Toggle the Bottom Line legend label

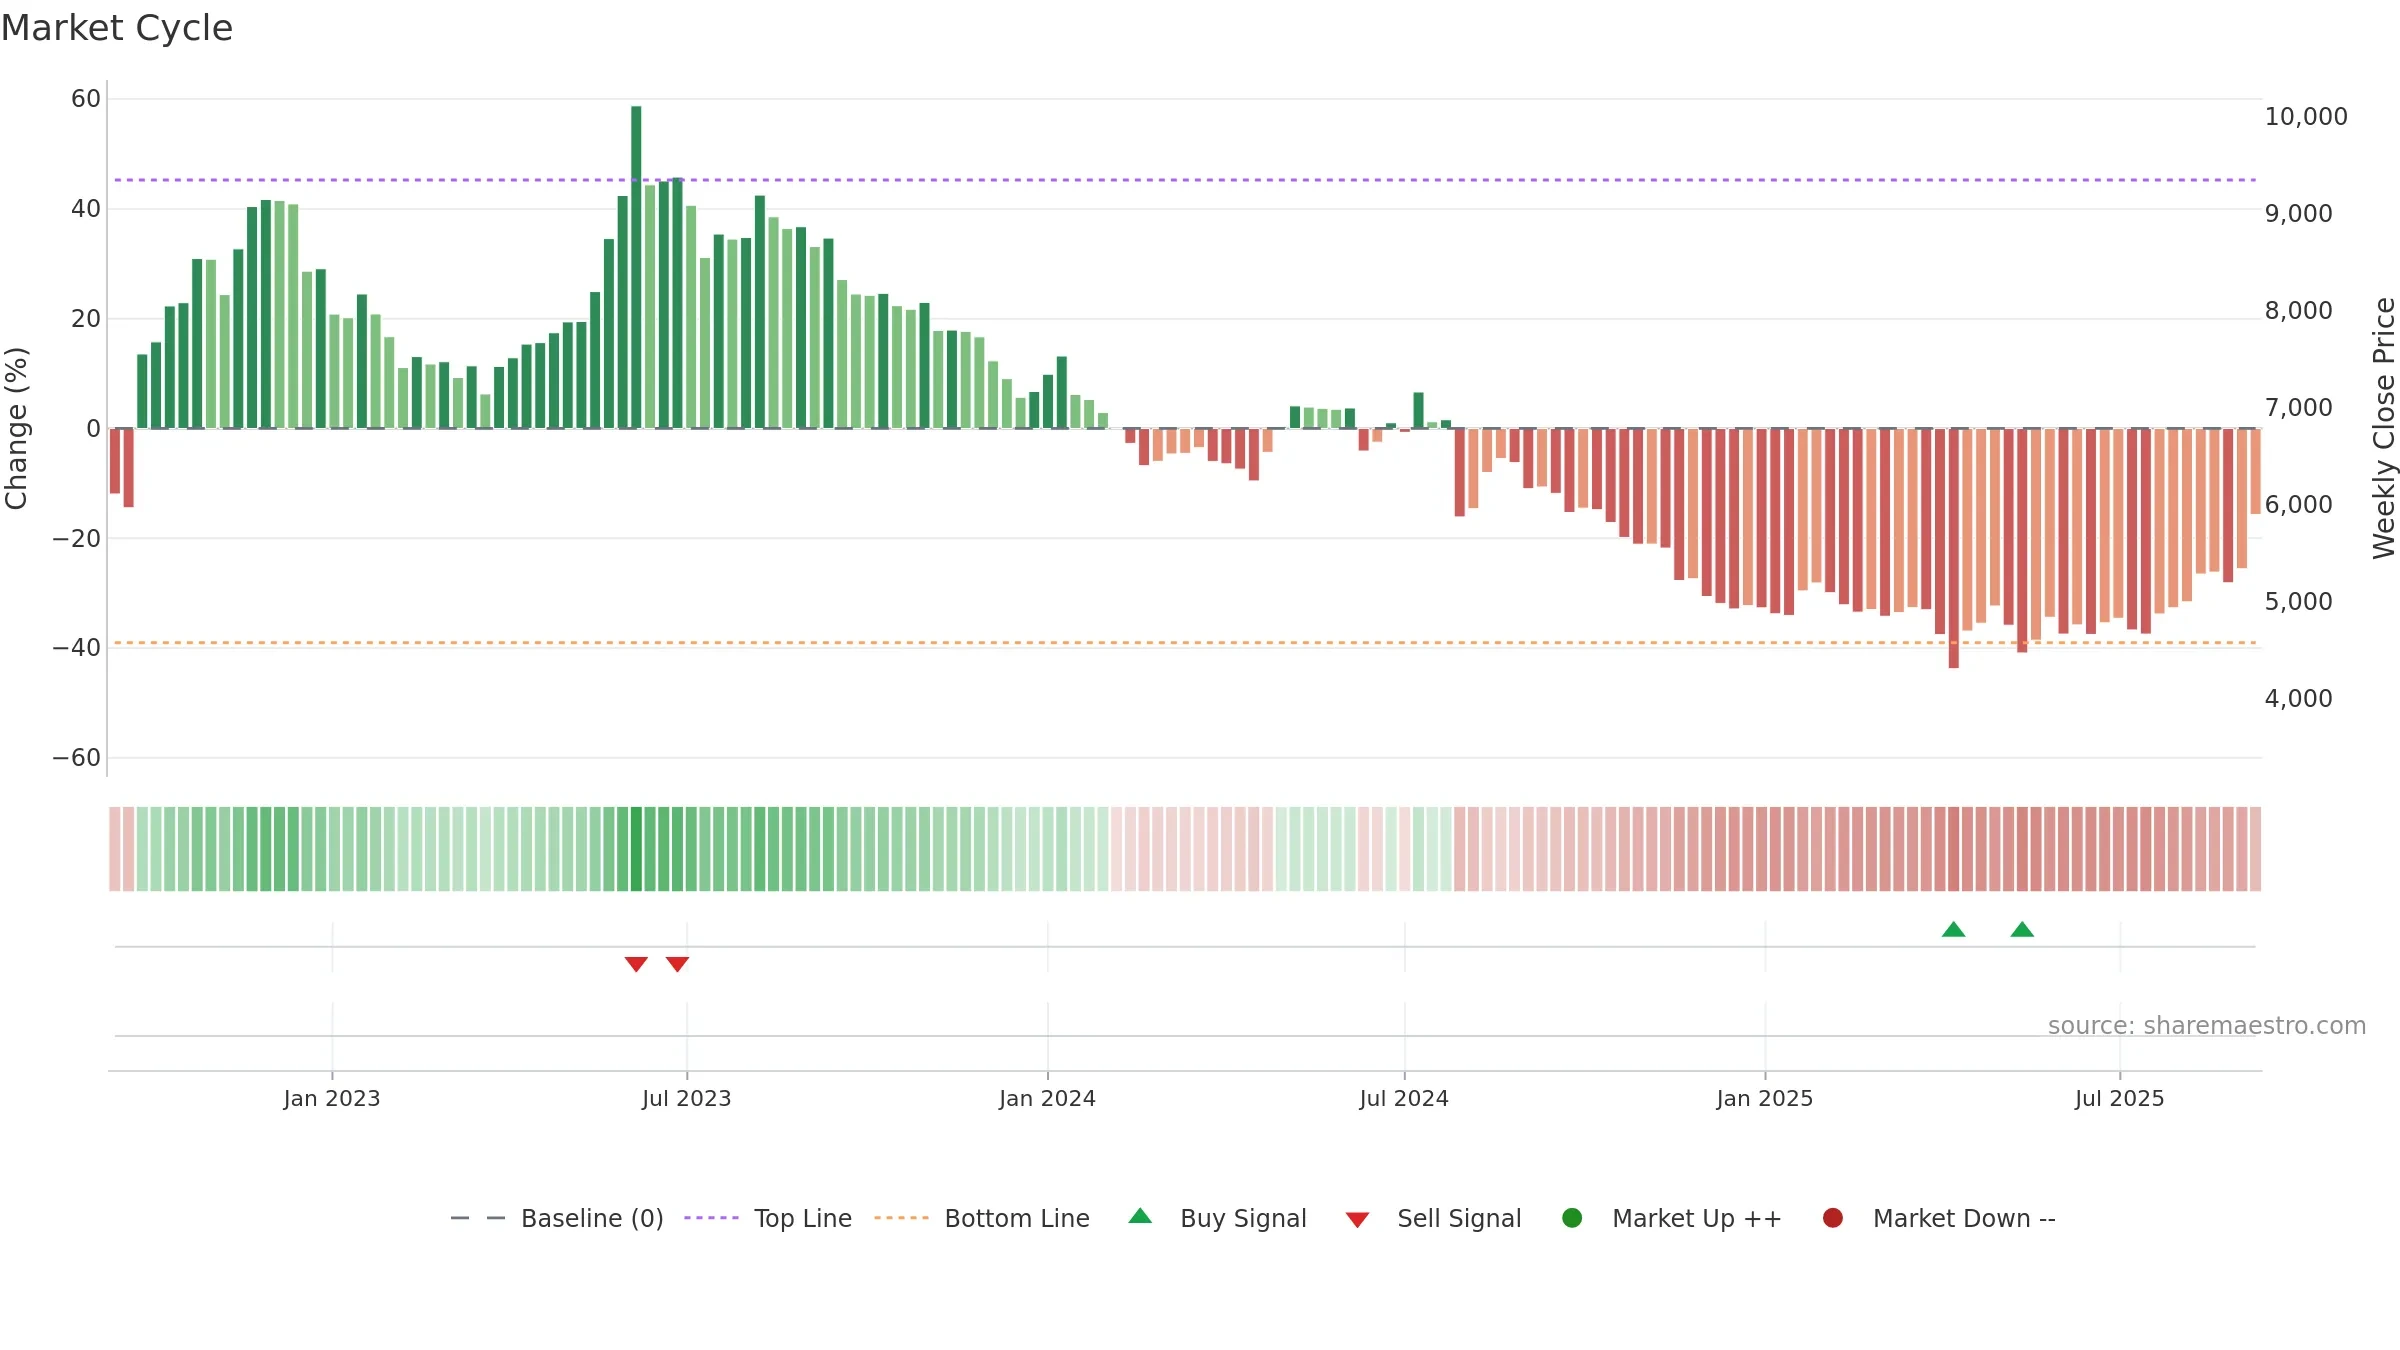(1017, 1218)
